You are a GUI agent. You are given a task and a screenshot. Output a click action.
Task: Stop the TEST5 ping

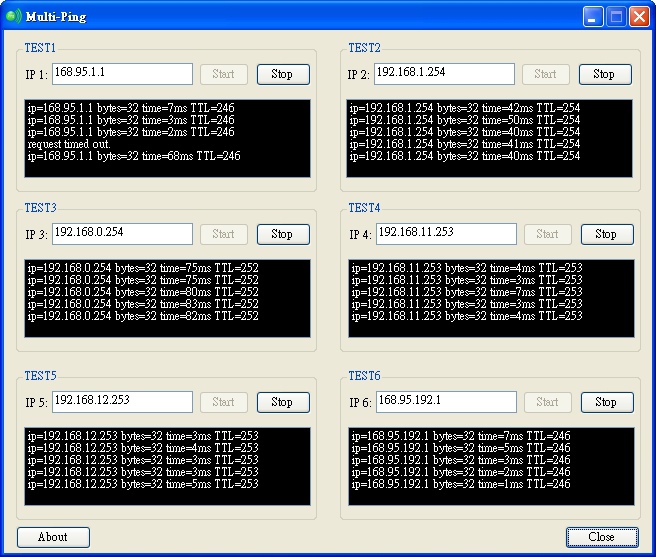[283, 403]
